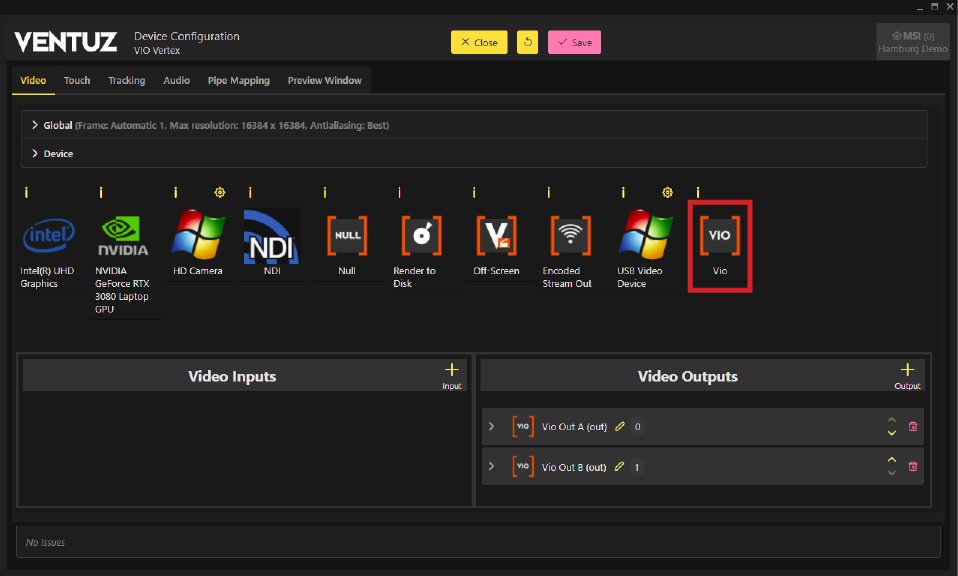Viewport: 958px width, 576px height.
Task: Move Vio Out B up in order
Action: coord(891,460)
